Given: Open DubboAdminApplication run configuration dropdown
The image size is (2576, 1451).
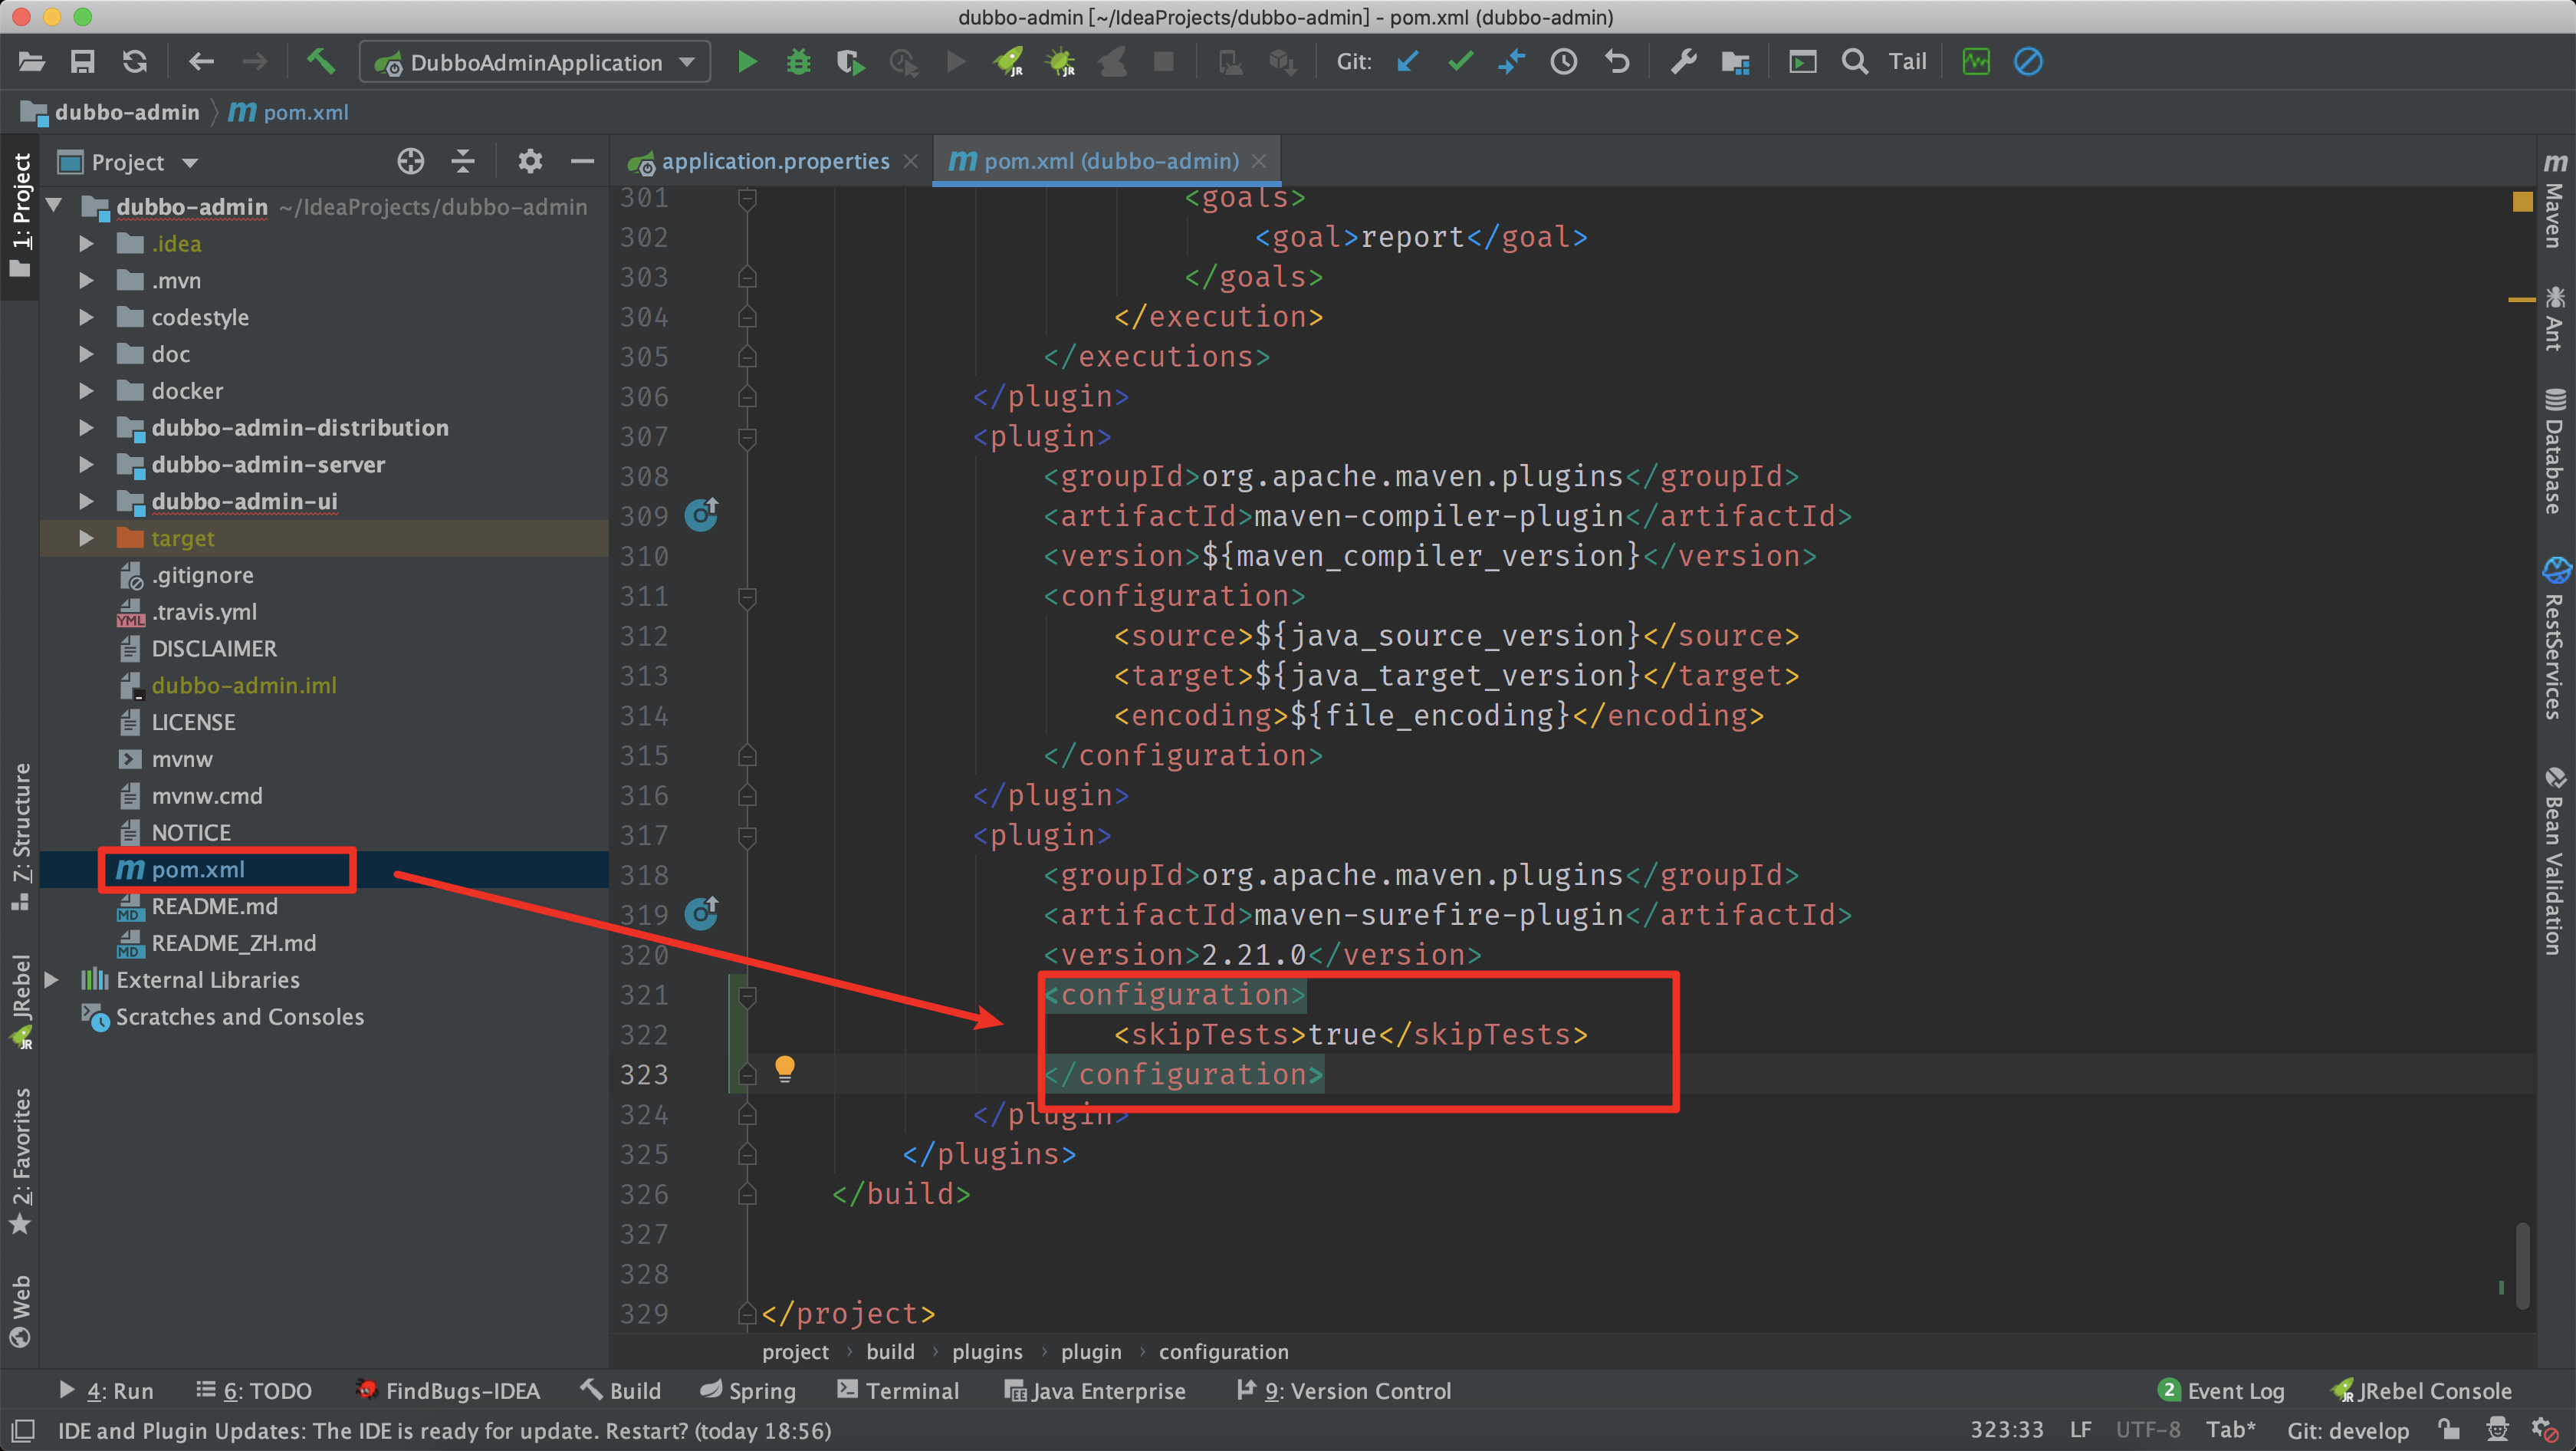Looking at the screenshot, I should [535, 62].
